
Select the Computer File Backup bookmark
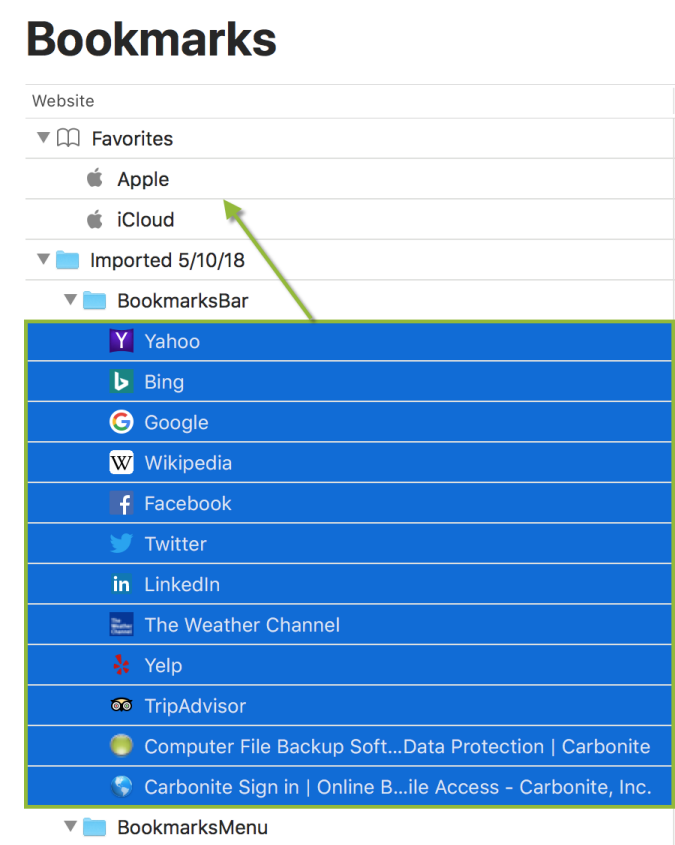click(397, 747)
